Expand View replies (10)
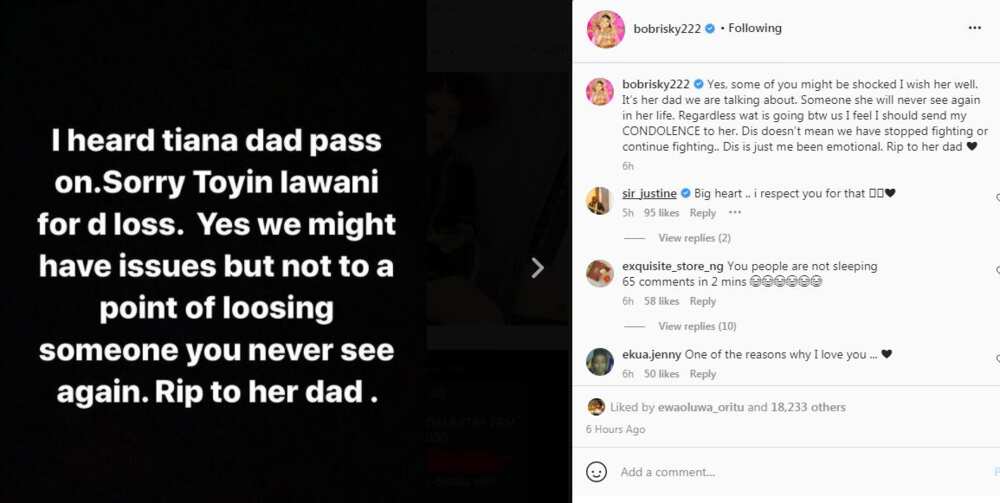1000x503 pixels. [697, 326]
